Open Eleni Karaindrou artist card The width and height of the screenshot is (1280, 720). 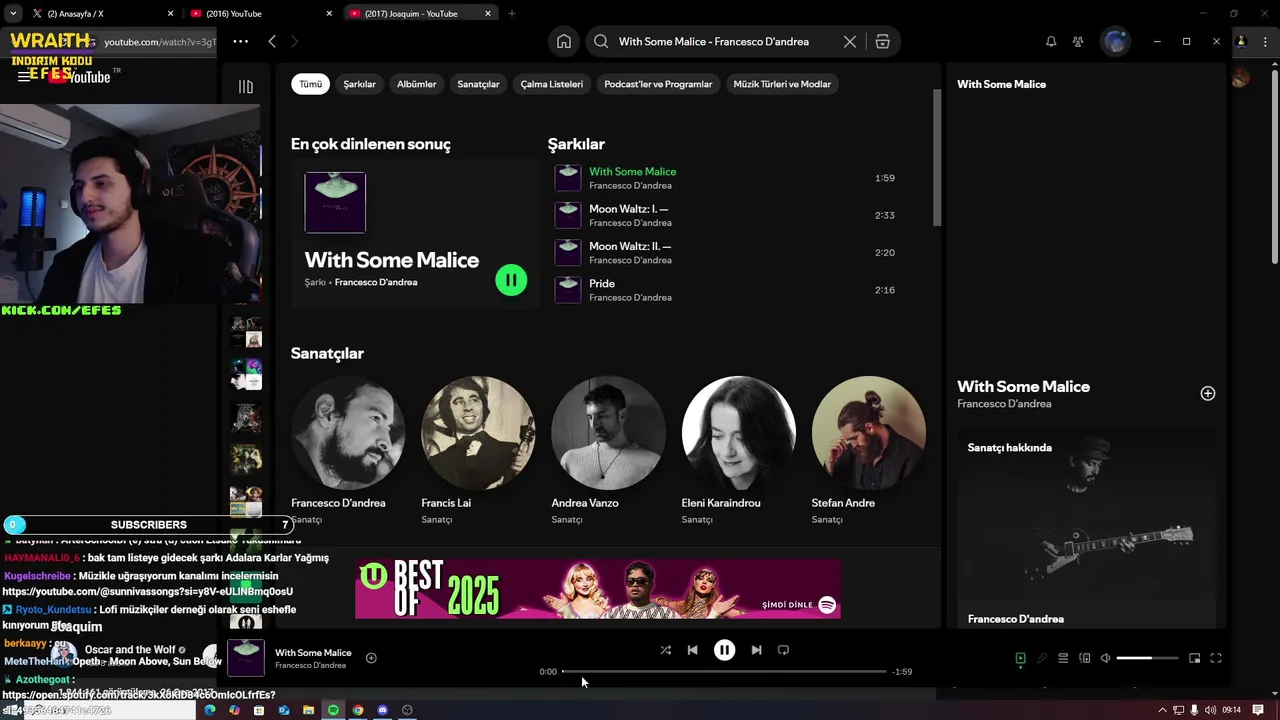(738, 449)
